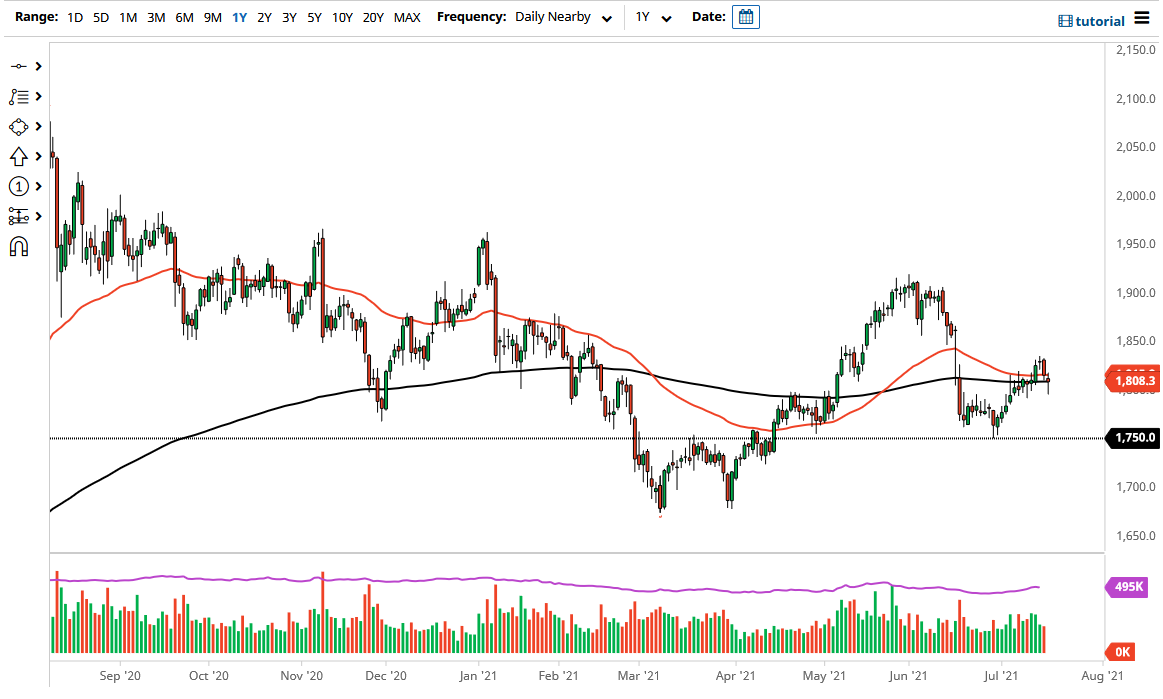Open the date calendar picker

pyautogui.click(x=745, y=17)
